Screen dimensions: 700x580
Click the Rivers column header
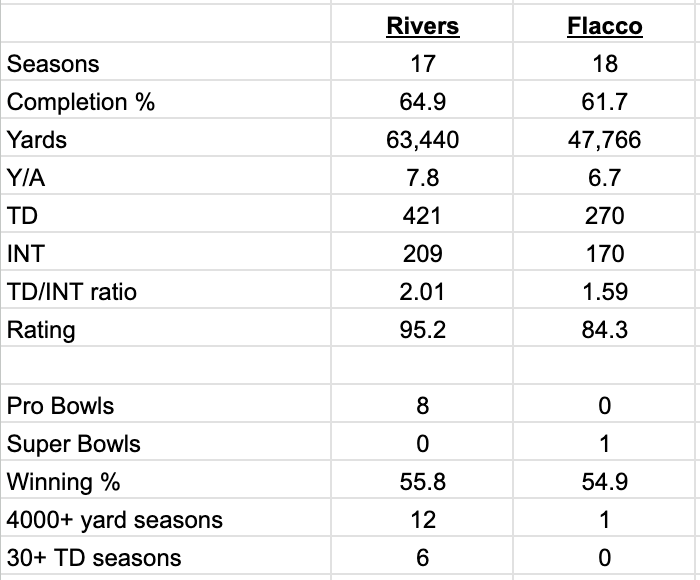coord(422,26)
